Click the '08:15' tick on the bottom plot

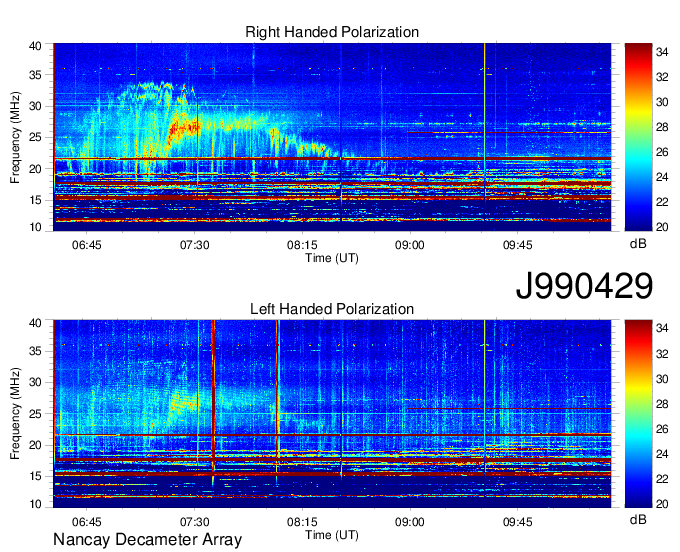[x=302, y=522]
